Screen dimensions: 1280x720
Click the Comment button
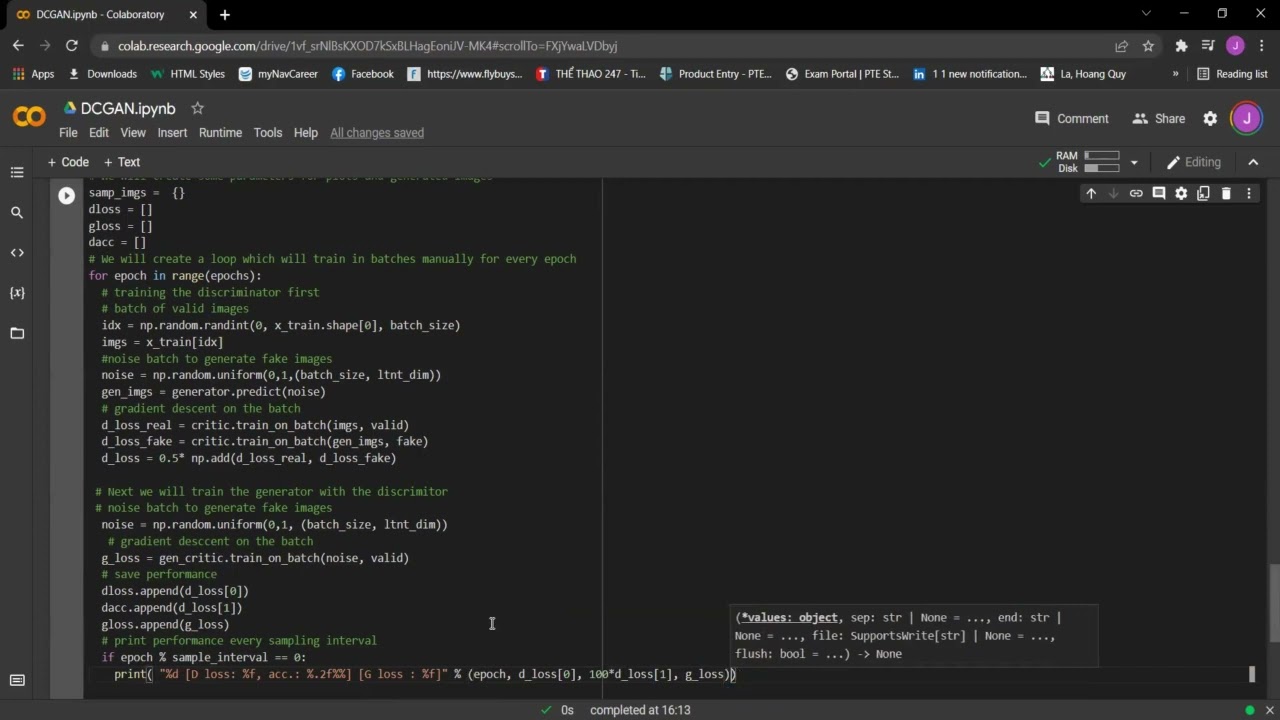(1072, 119)
